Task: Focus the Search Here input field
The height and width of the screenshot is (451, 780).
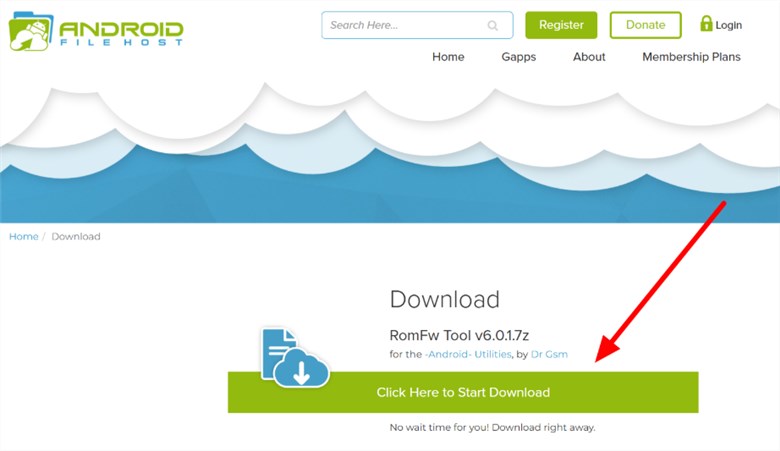Action: [417, 25]
